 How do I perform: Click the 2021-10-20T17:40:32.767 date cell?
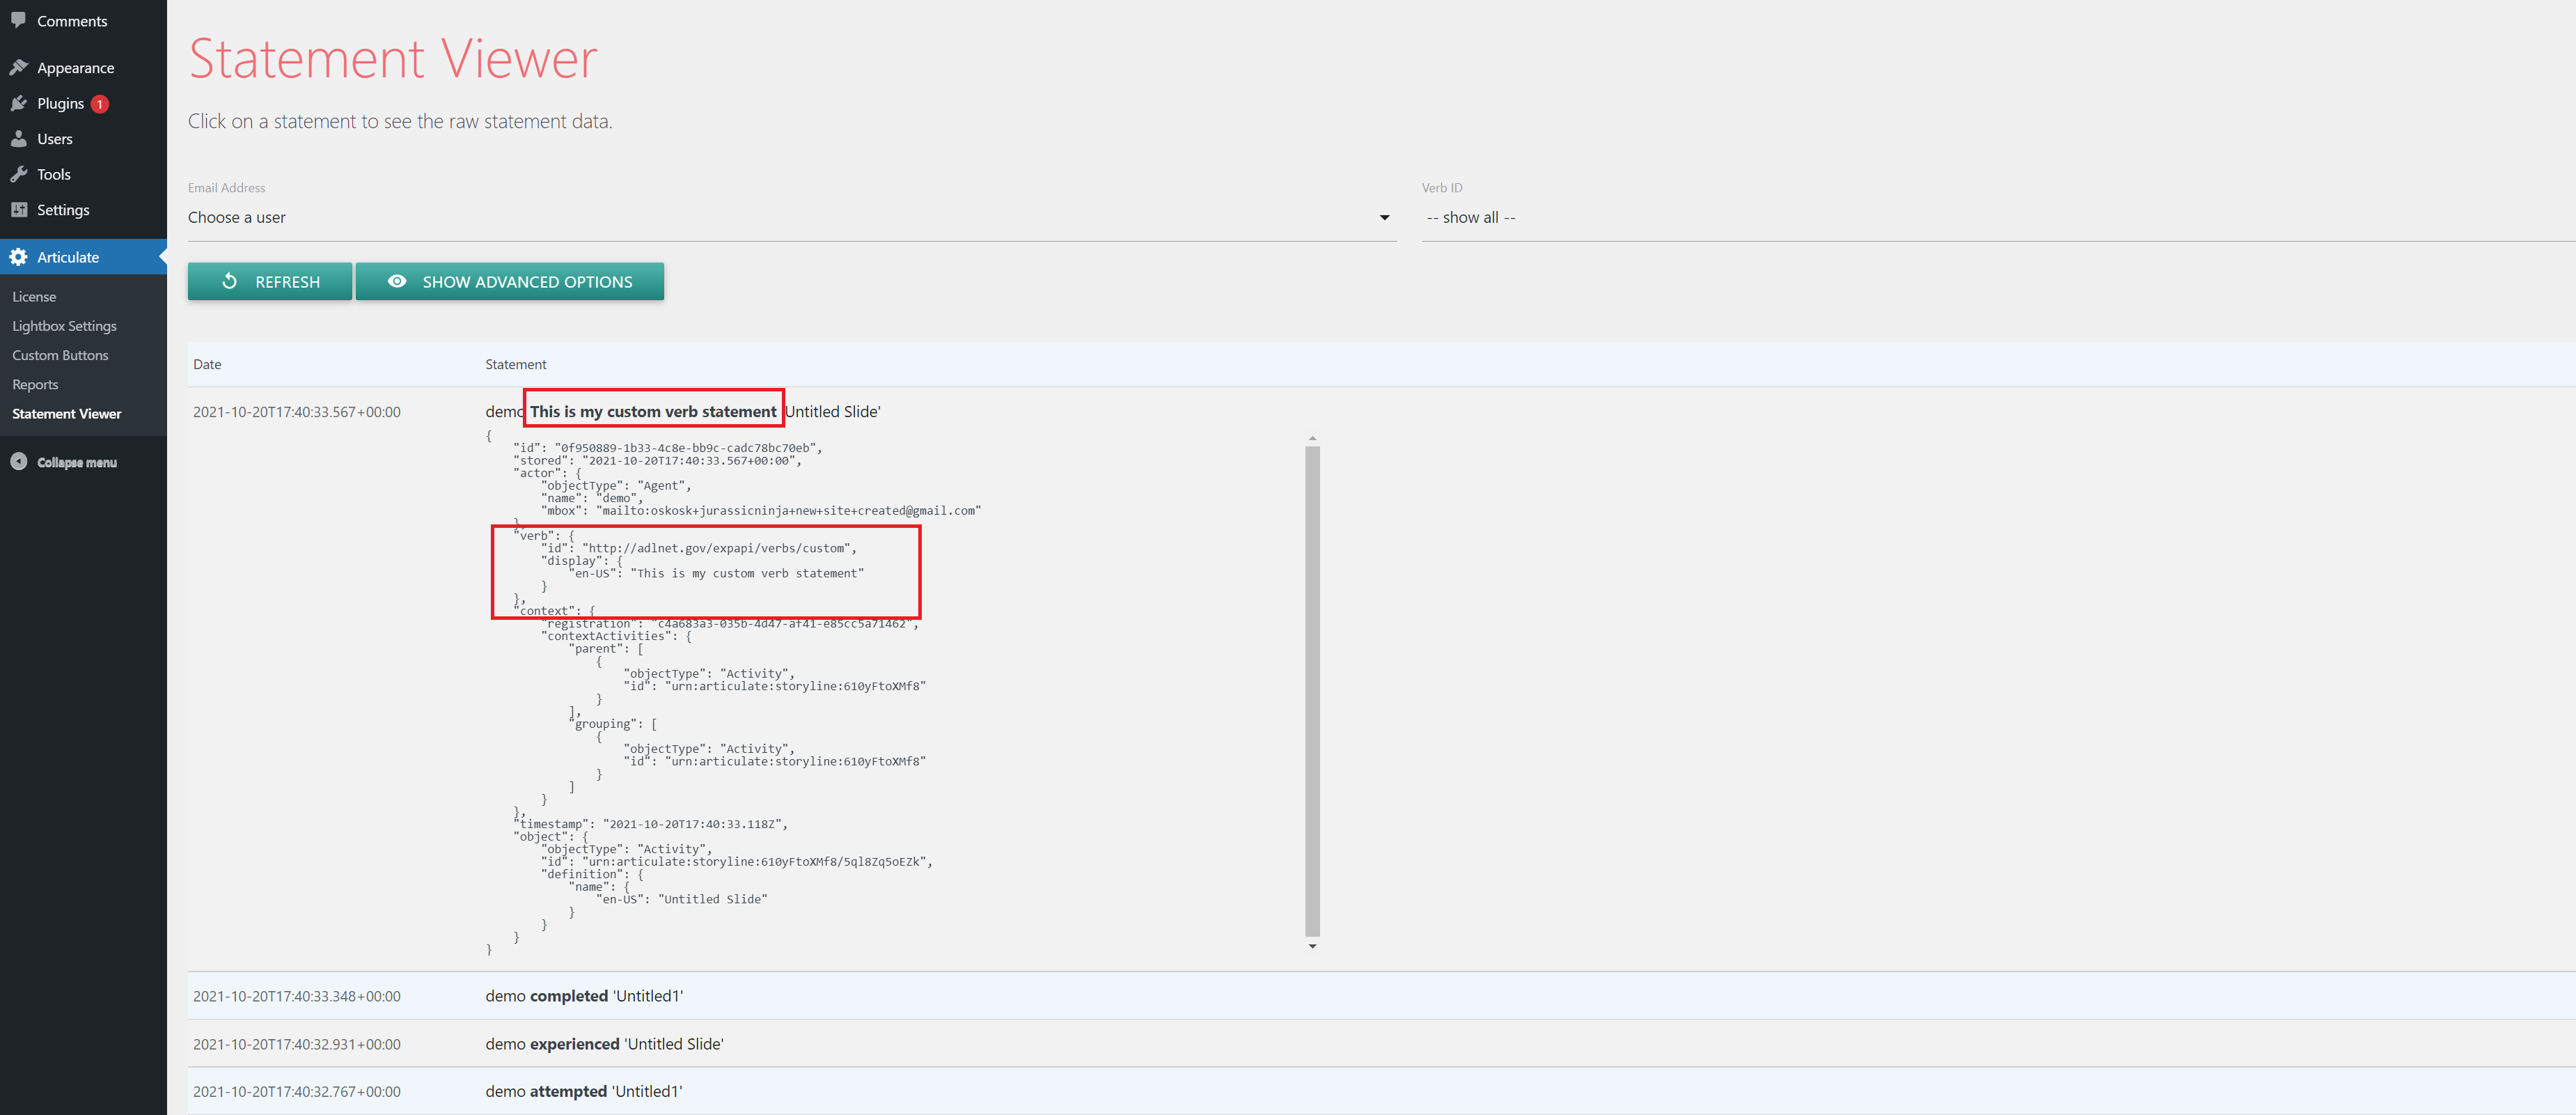click(297, 1091)
